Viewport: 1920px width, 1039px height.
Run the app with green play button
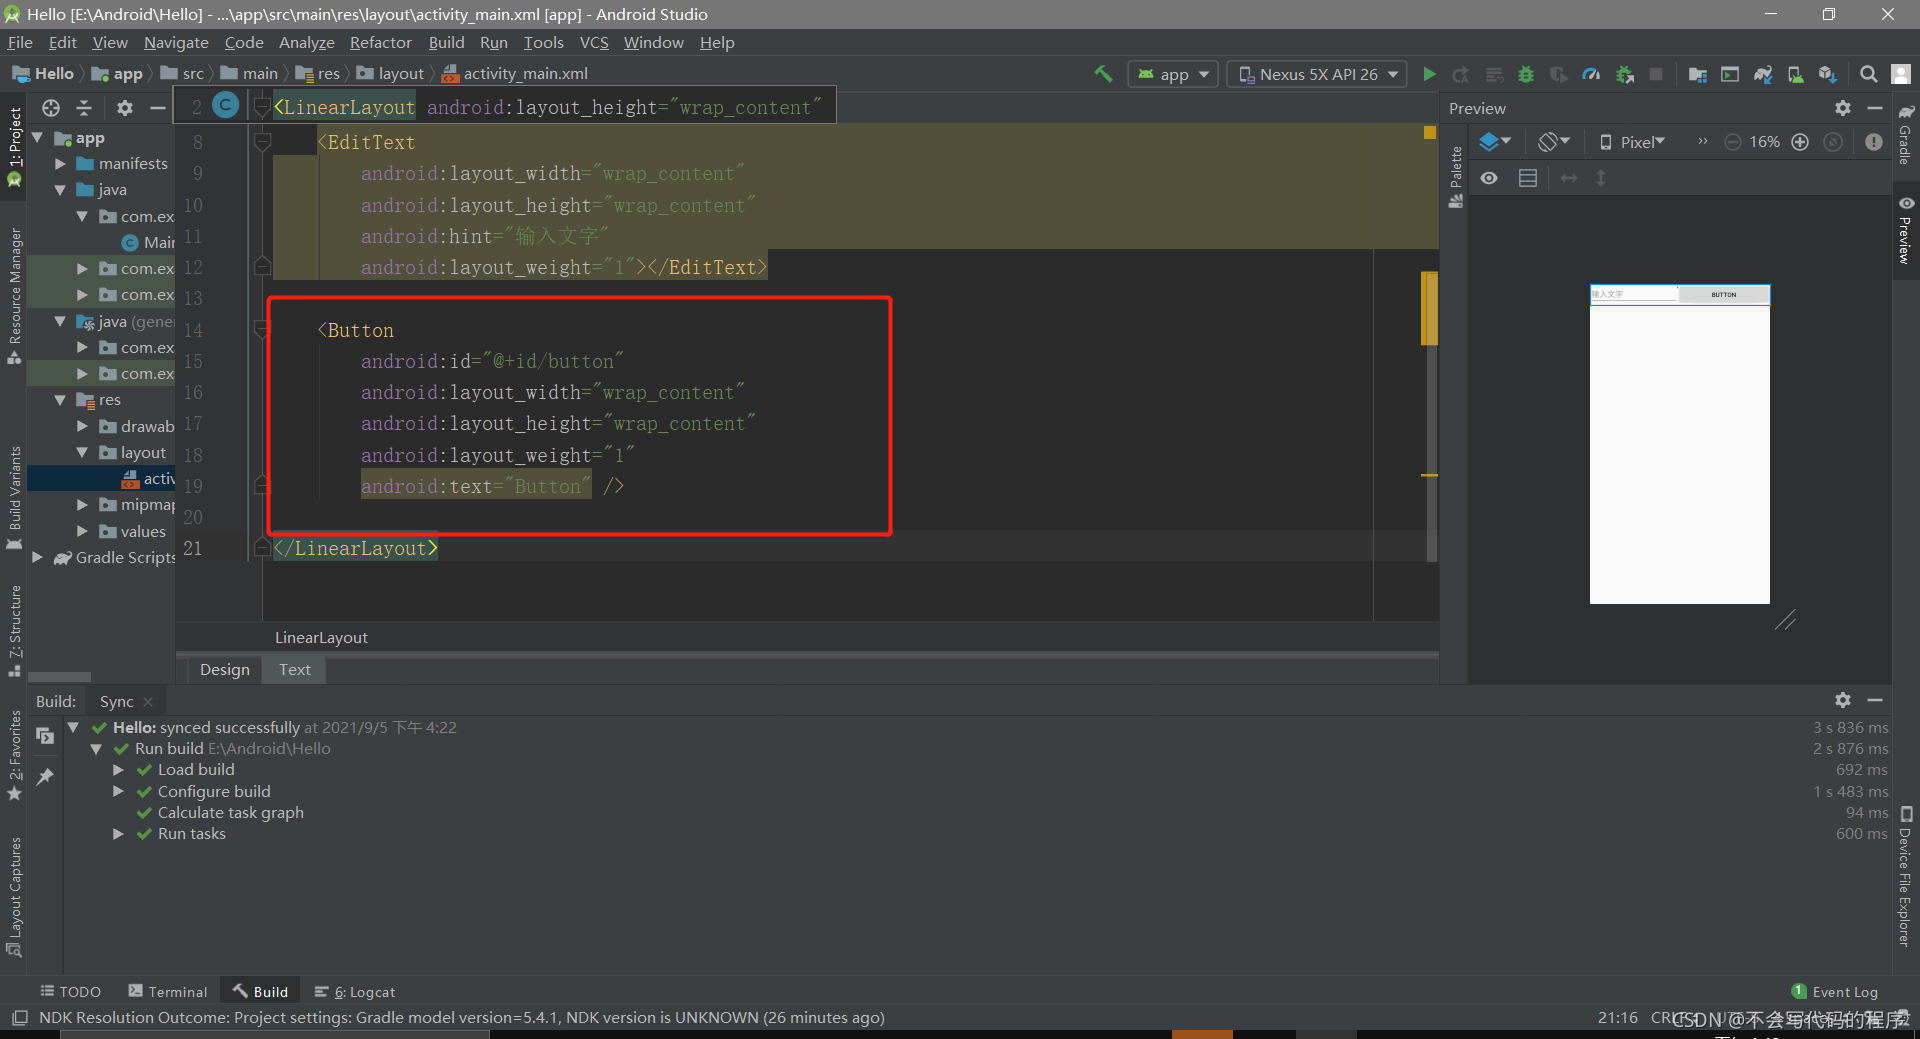click(1429, 74)
